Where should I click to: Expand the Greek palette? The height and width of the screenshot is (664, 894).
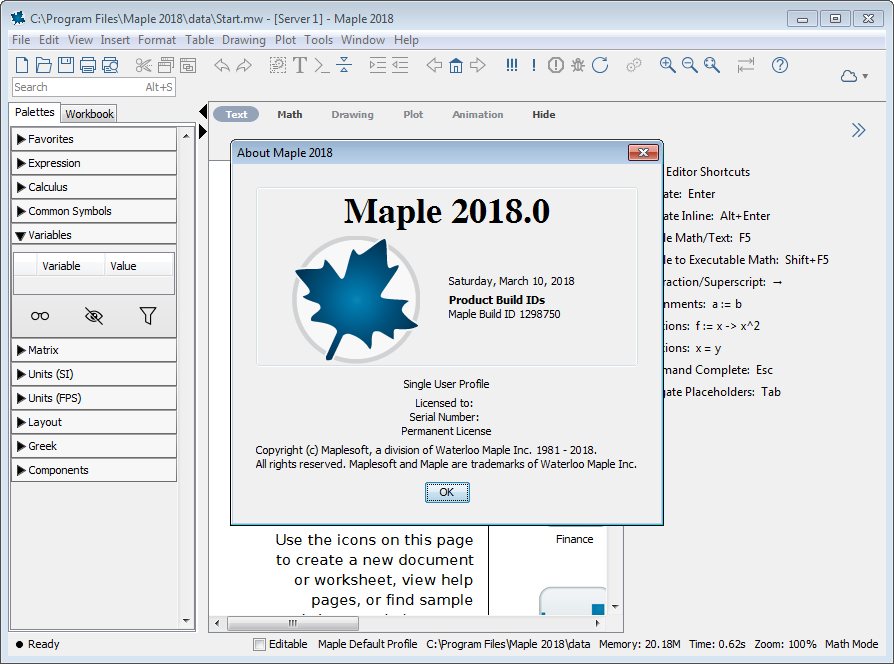coord(94,446)
